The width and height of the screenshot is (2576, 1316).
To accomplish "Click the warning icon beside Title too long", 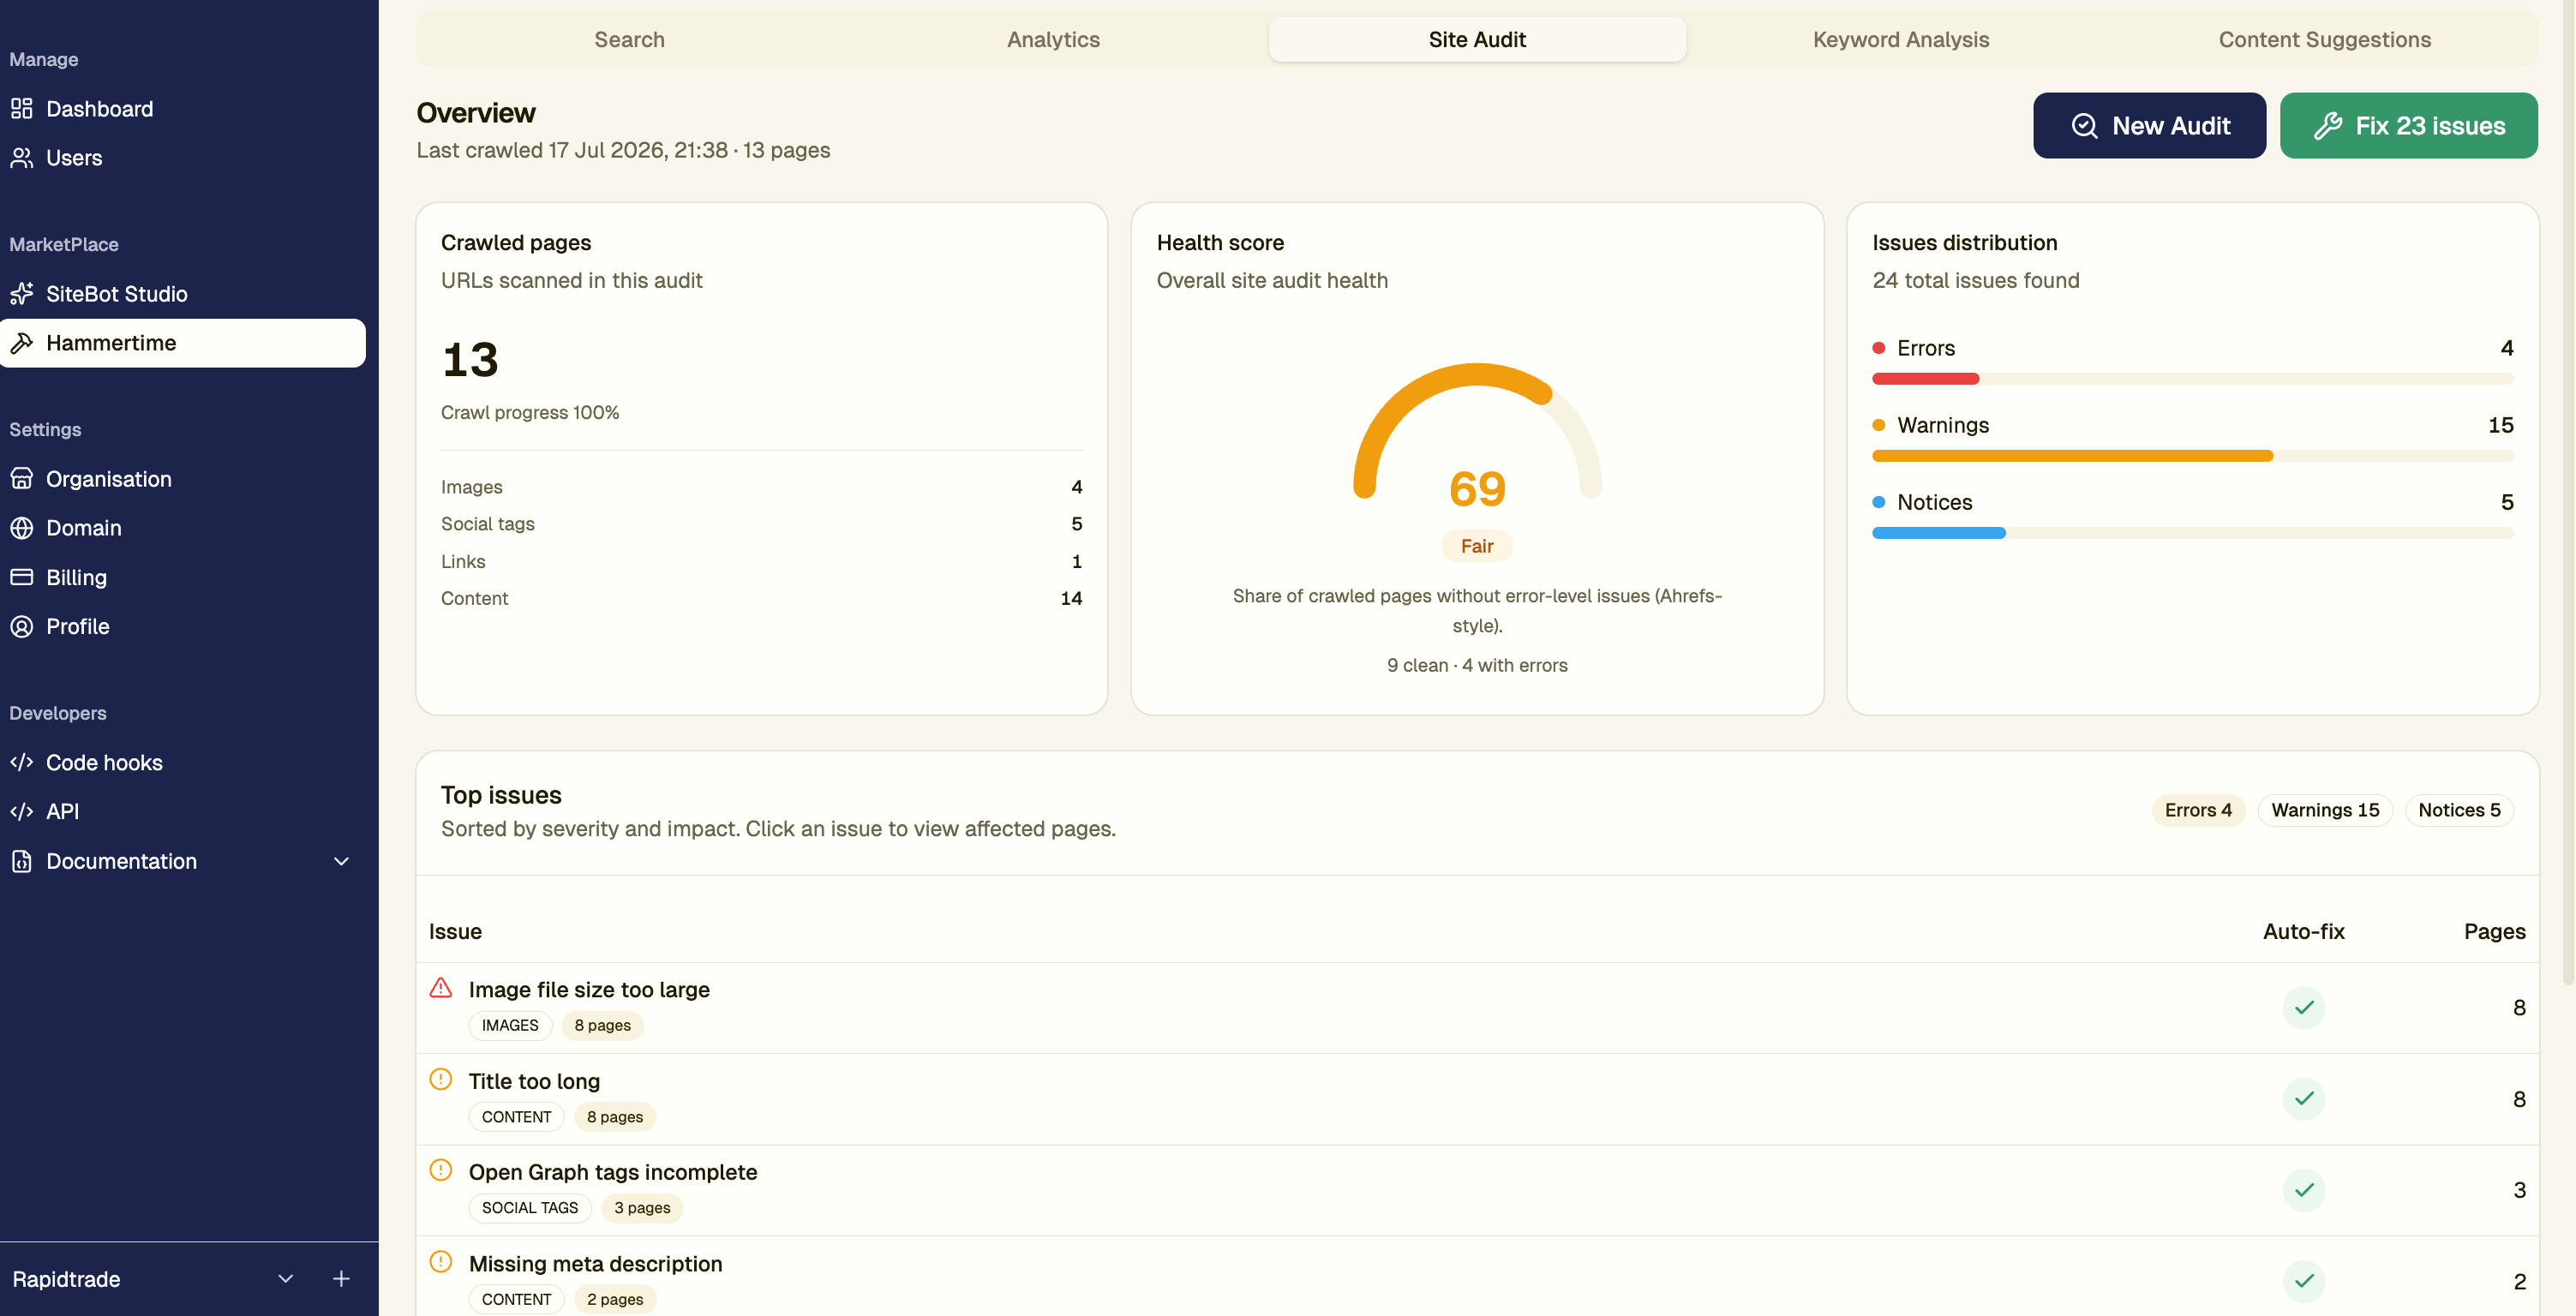I will pos(441,1079).
